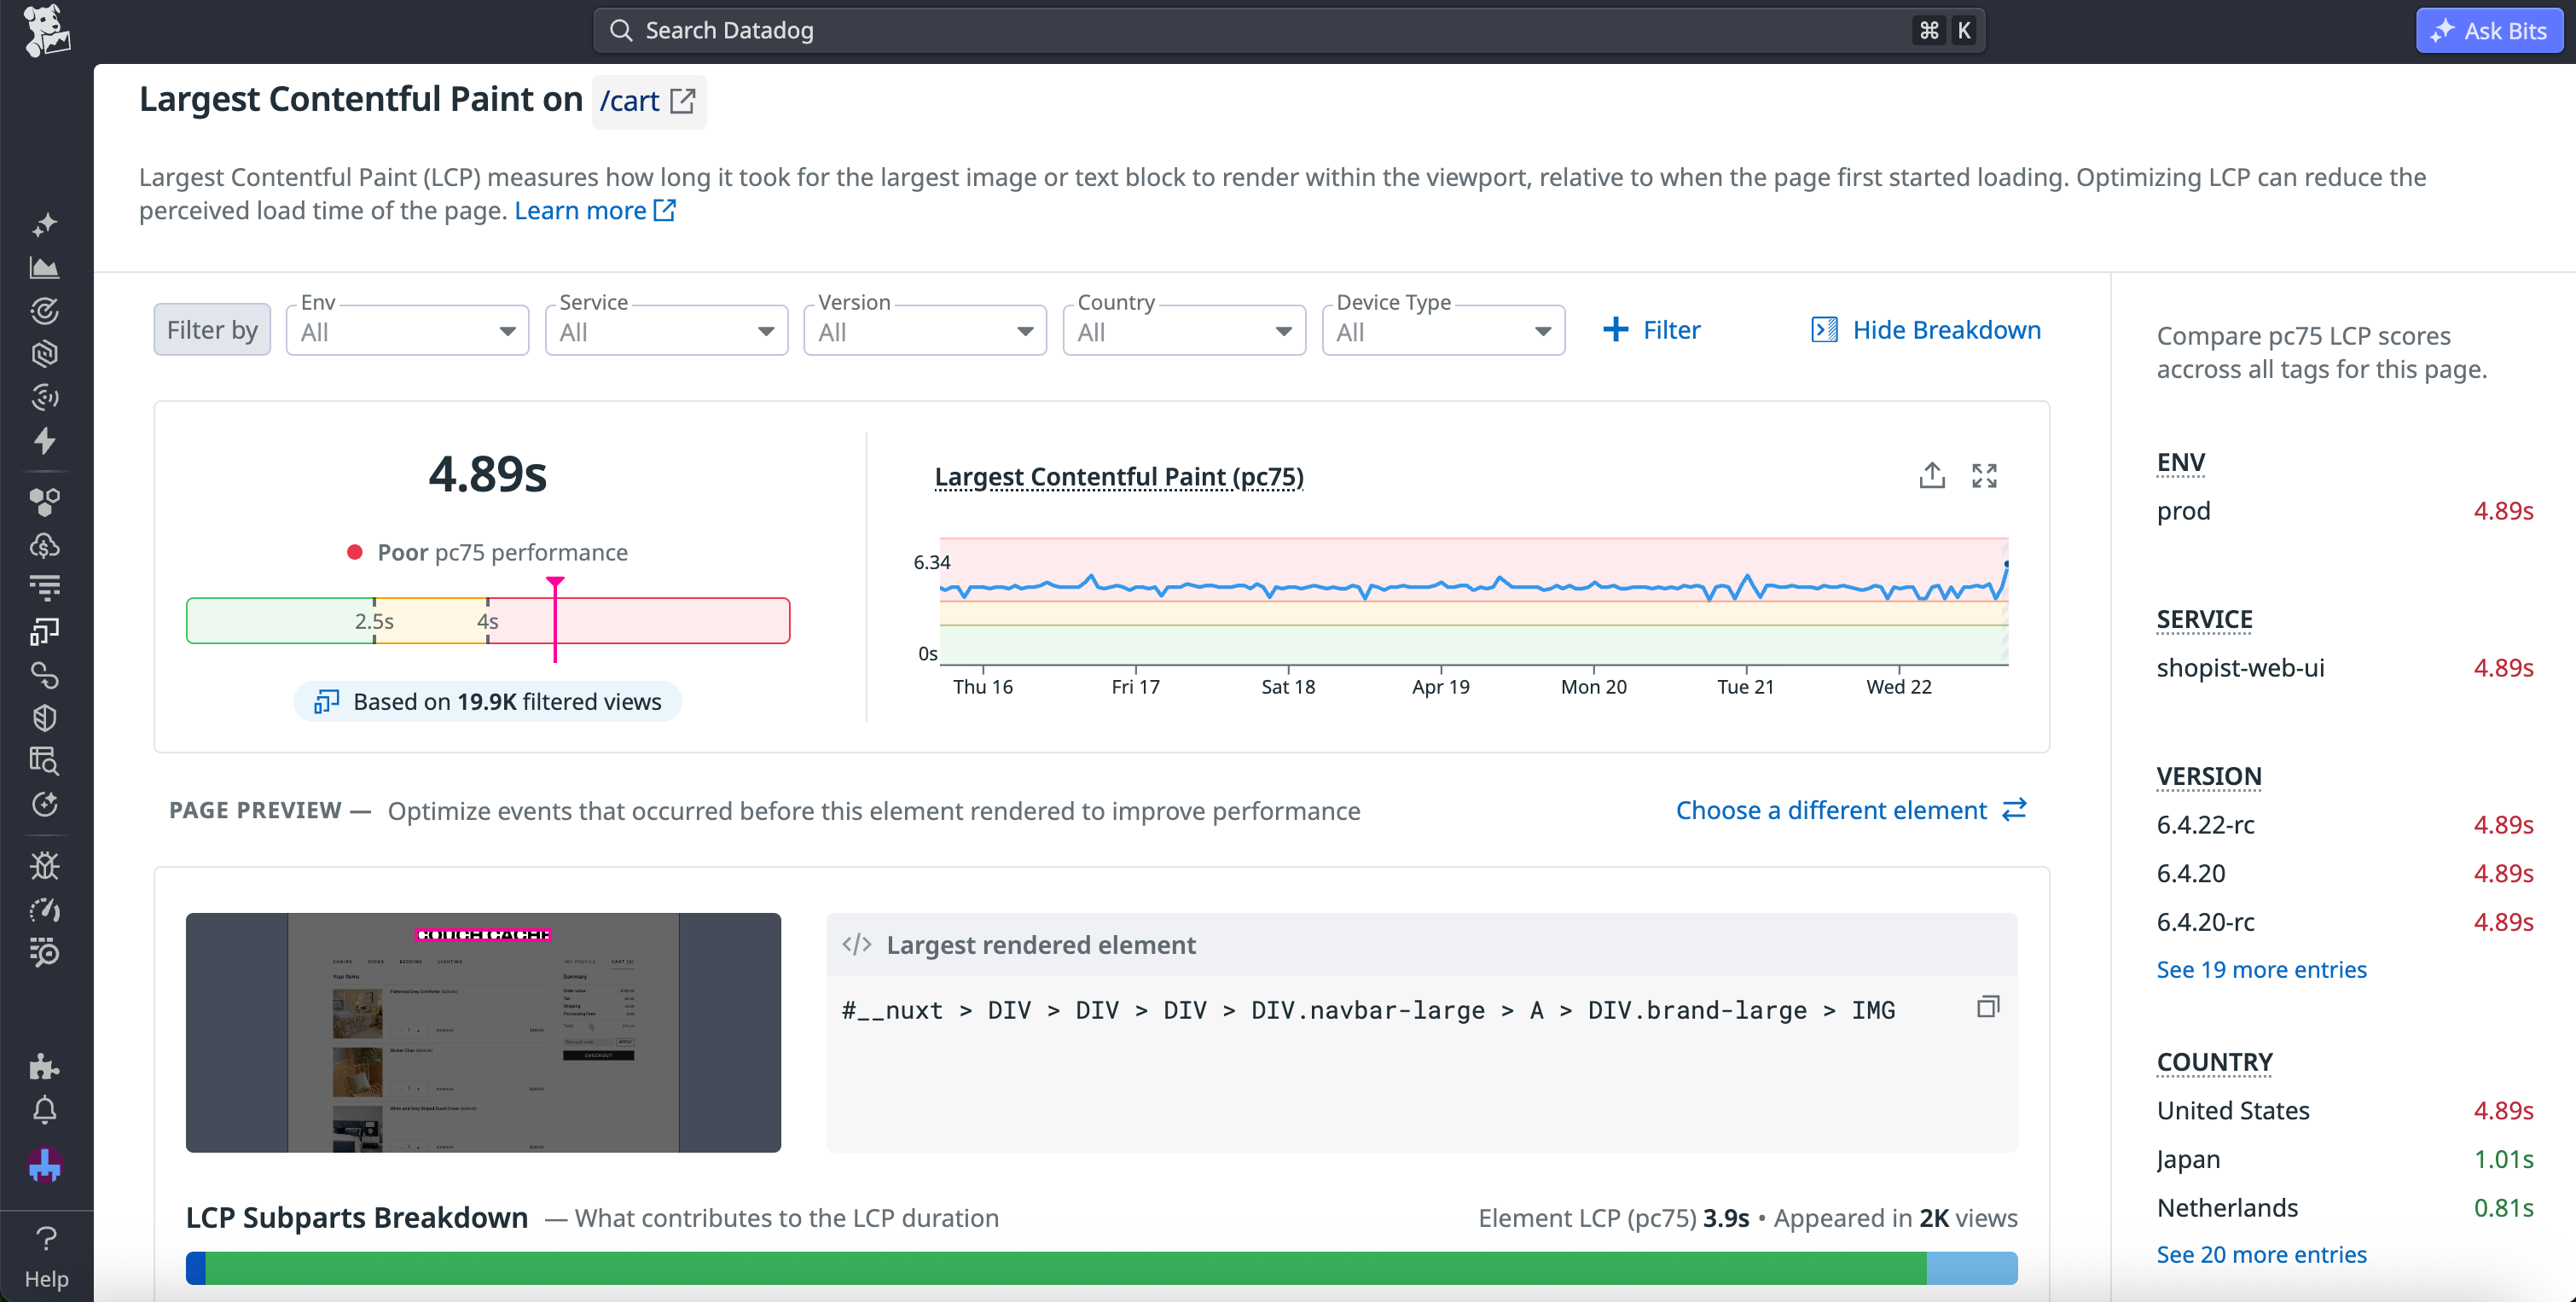Open the speedometer gauge sidebar icon
The width and height of the screenshot is (2576, 1302).
[45, 910]
